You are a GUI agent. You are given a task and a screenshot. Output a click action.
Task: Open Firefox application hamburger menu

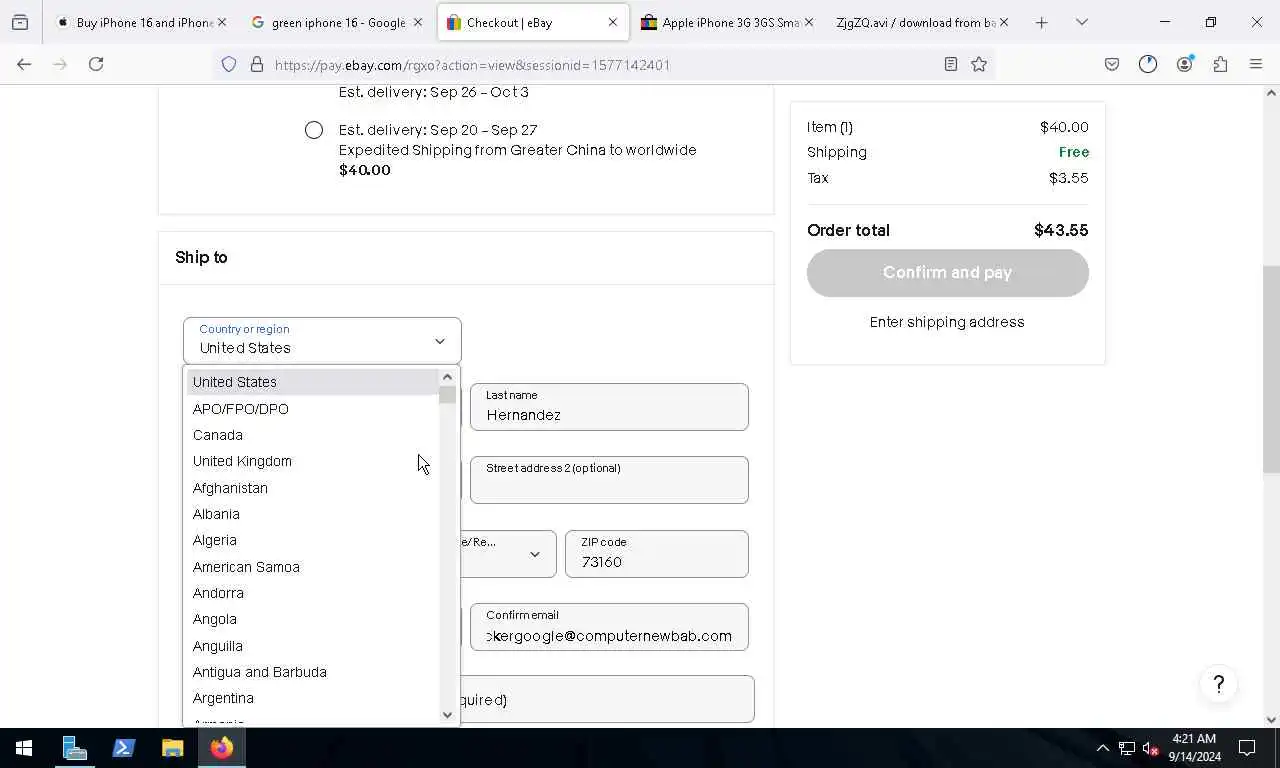click(x=1256, y=64)
